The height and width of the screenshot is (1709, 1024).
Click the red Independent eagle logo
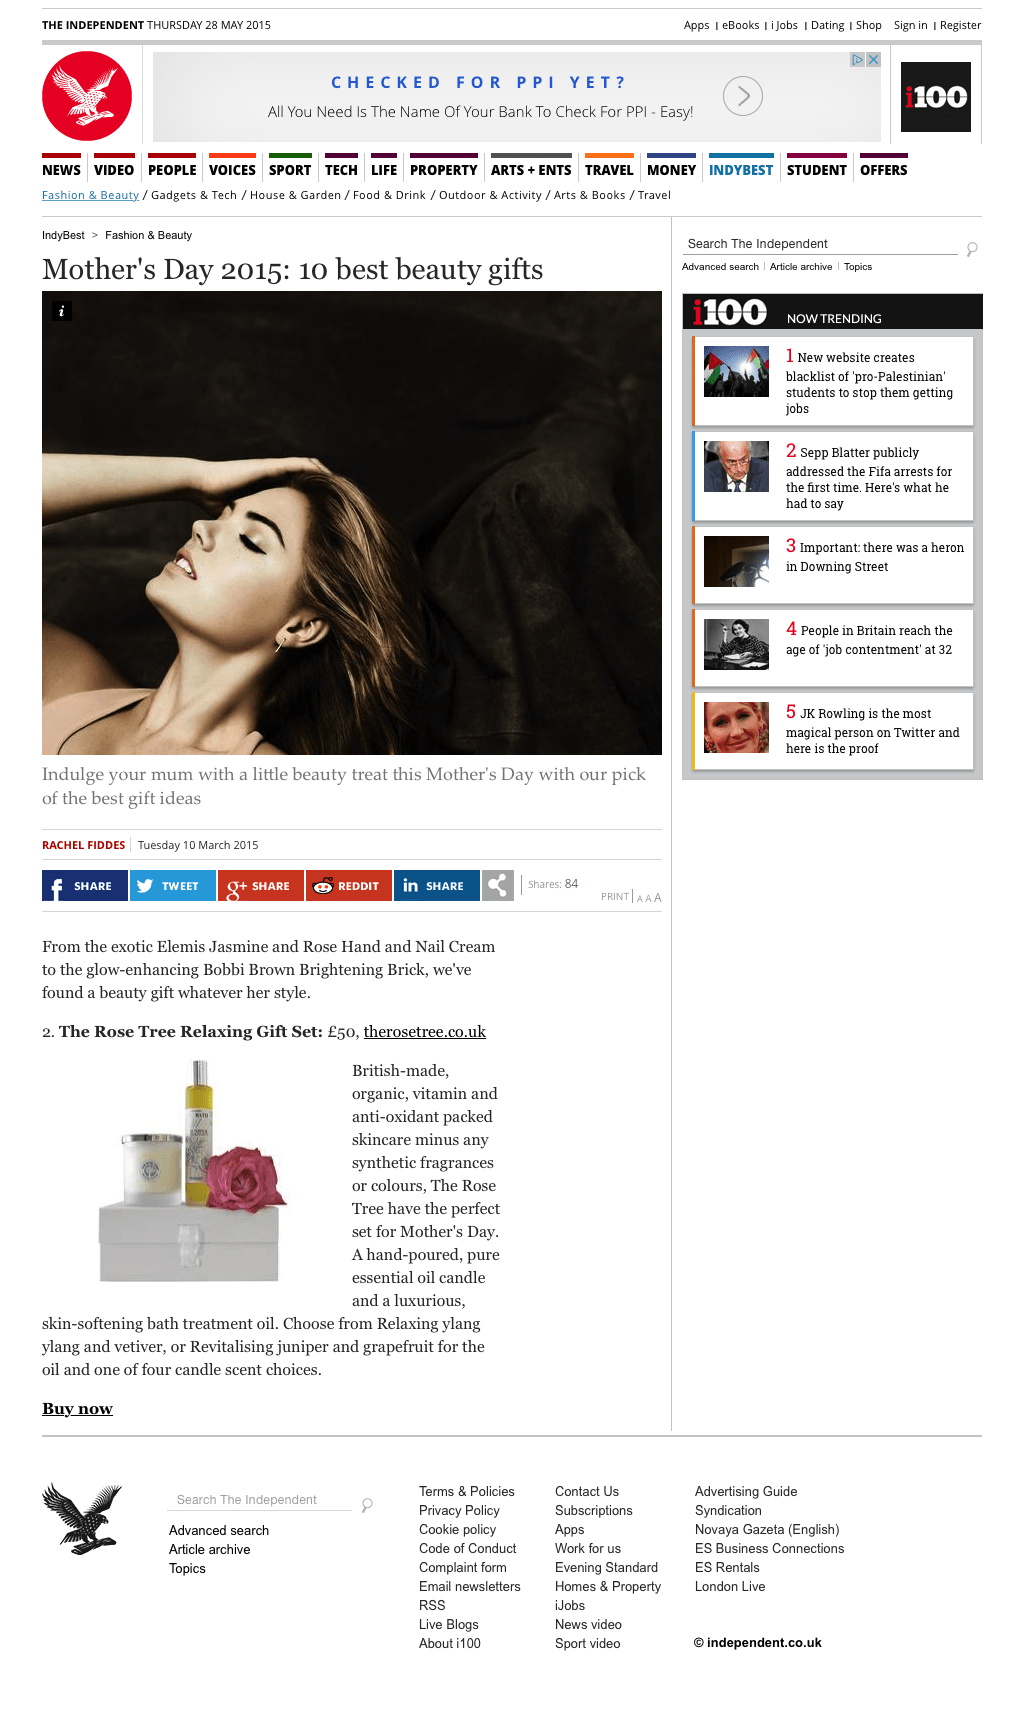(x=87, y=96)
